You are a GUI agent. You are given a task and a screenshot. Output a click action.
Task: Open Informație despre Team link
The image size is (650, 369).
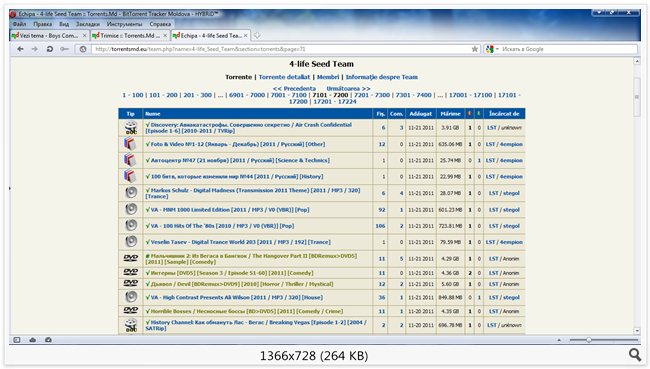382,77
